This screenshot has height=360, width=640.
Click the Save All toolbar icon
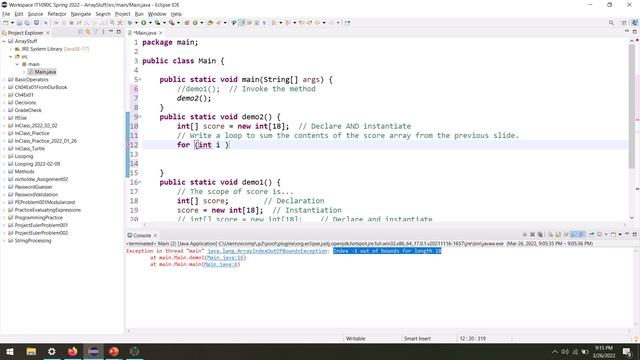27,23
